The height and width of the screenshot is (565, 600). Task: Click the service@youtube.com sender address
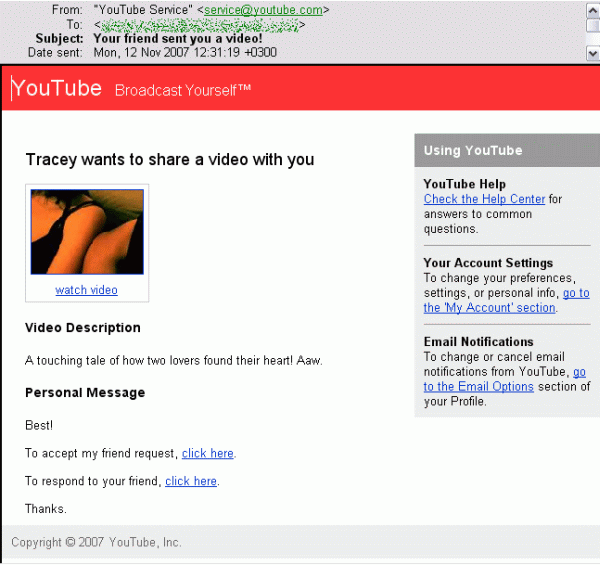(x=263, y=10)
